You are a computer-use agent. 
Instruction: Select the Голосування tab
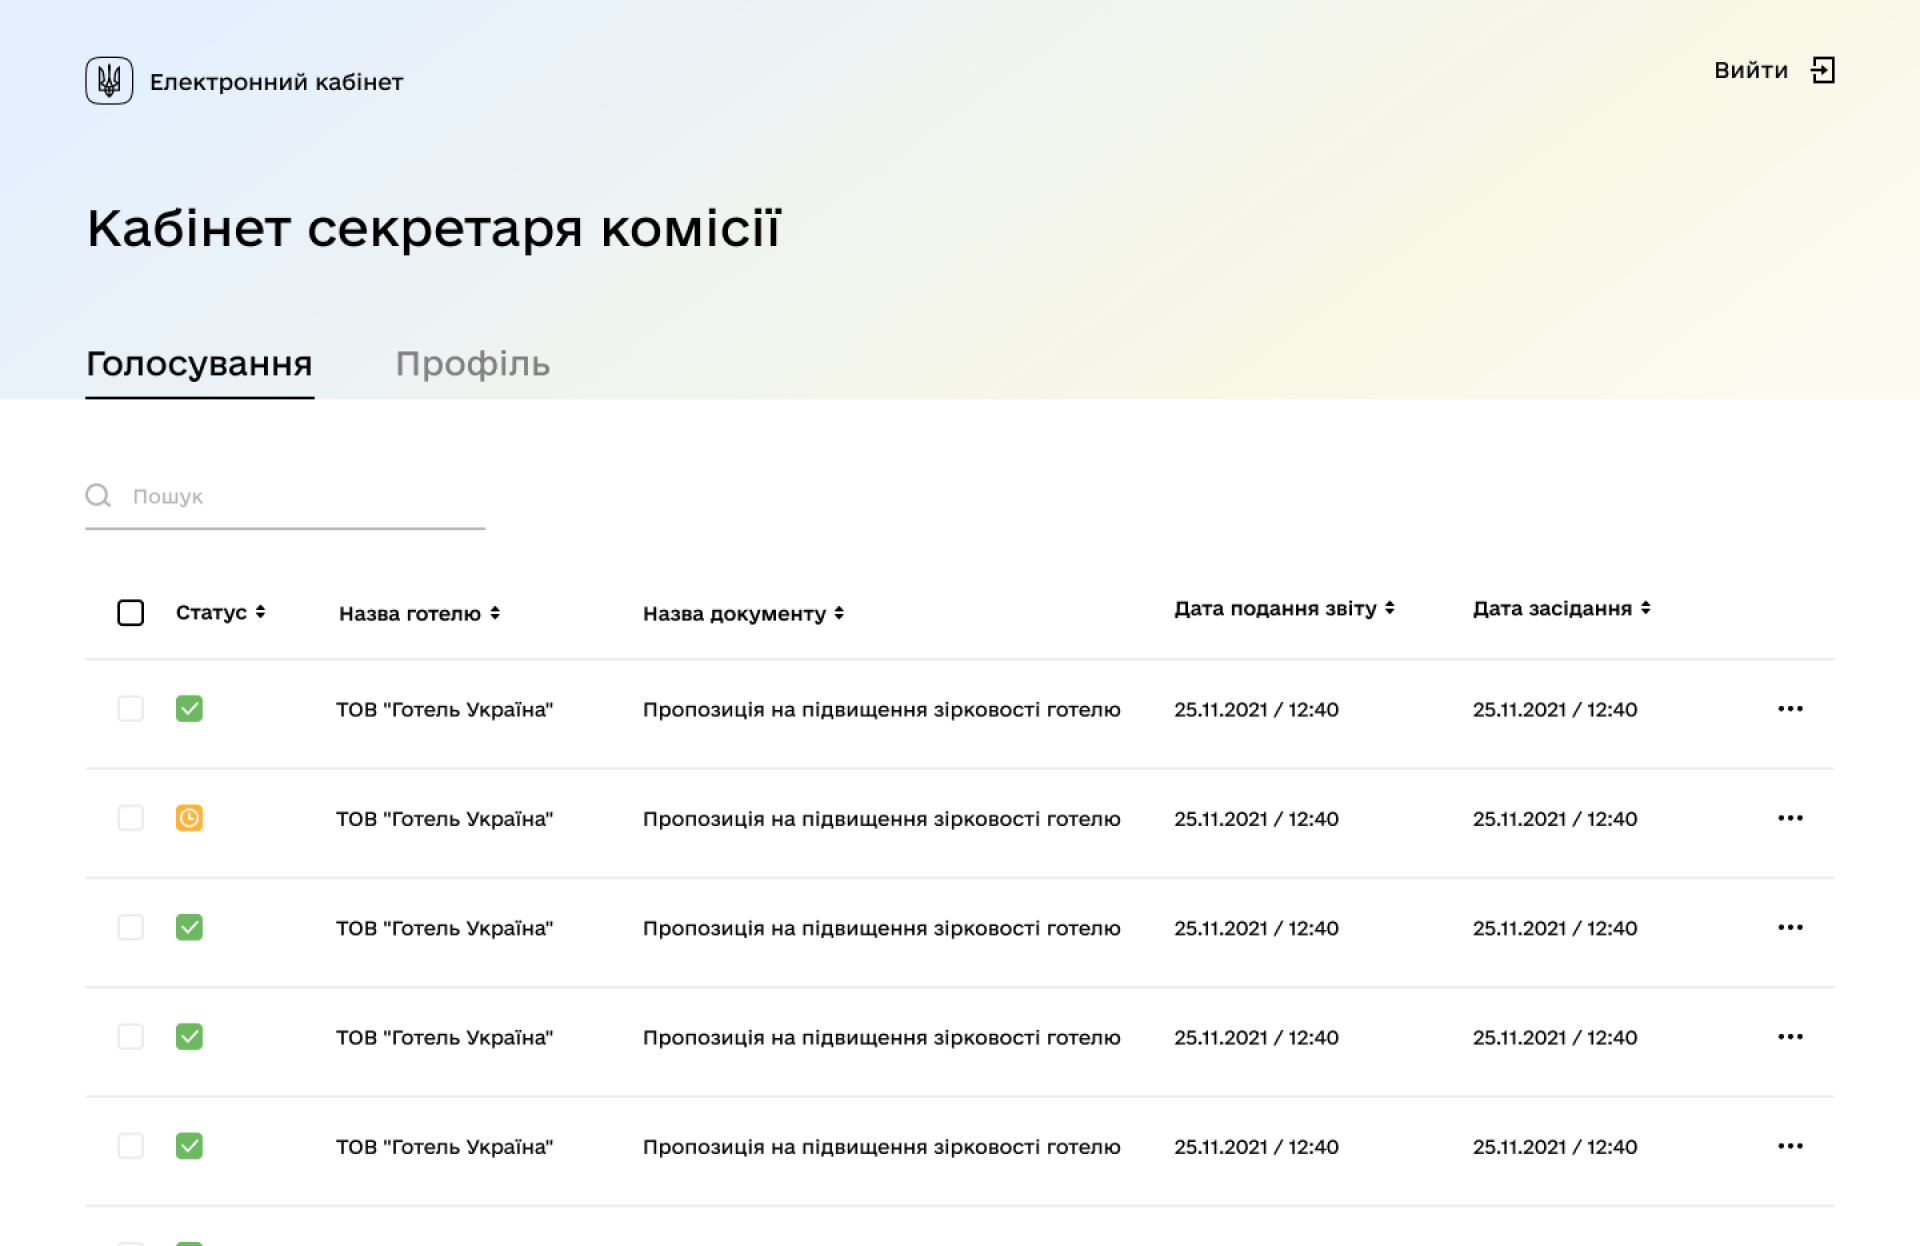click(x=199, y=363)
